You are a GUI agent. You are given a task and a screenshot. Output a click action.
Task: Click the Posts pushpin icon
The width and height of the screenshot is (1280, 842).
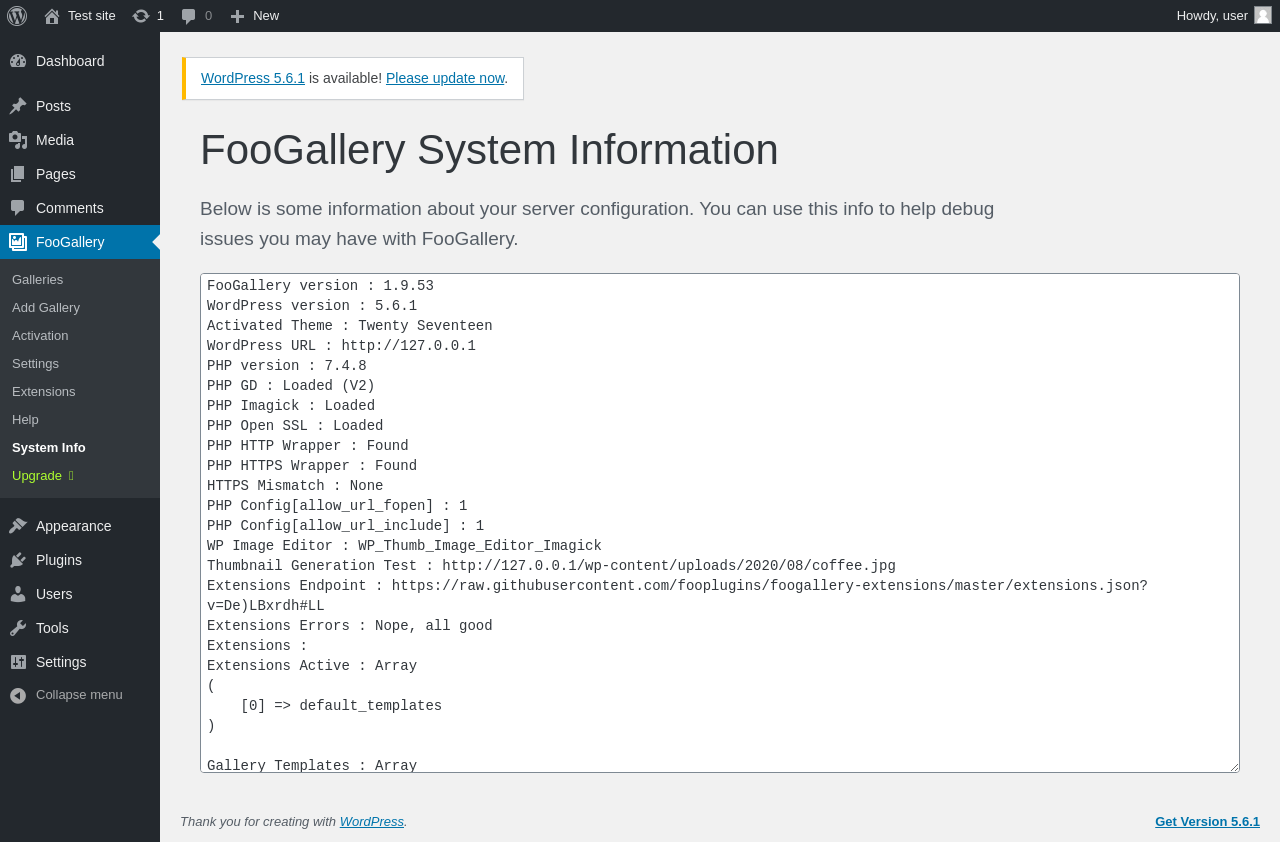click(x=18, y=106)
